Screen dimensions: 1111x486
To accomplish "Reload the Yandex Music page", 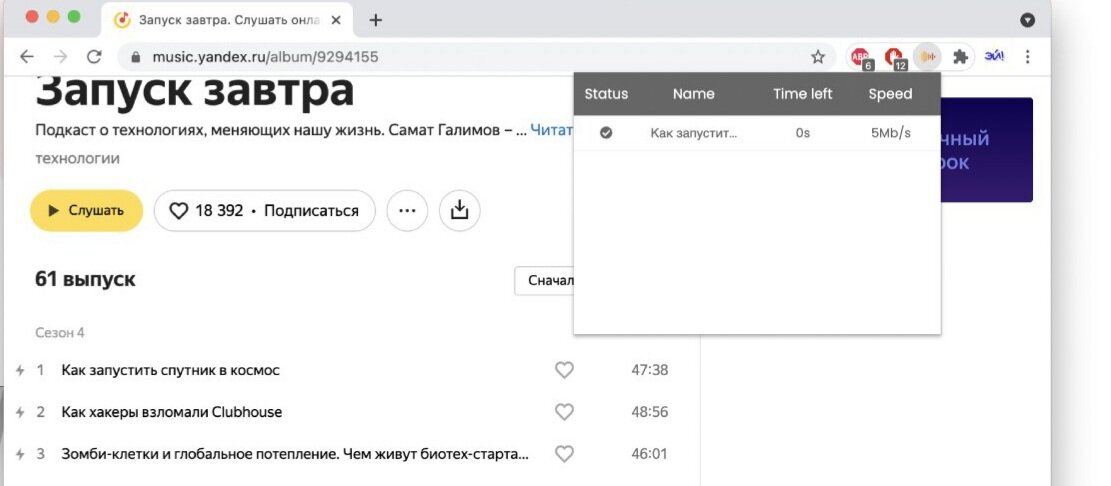I will coord(94,57).
